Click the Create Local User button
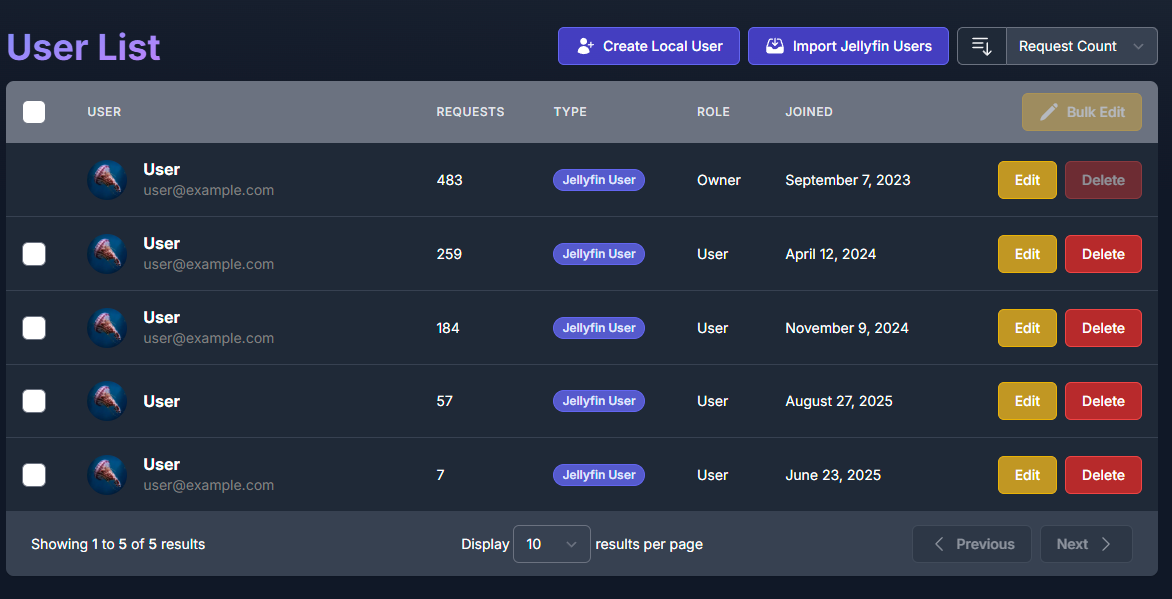Image resolution: width=1172 pixels, height=599 pixels. pyautogui.click(x=648, y=45)
